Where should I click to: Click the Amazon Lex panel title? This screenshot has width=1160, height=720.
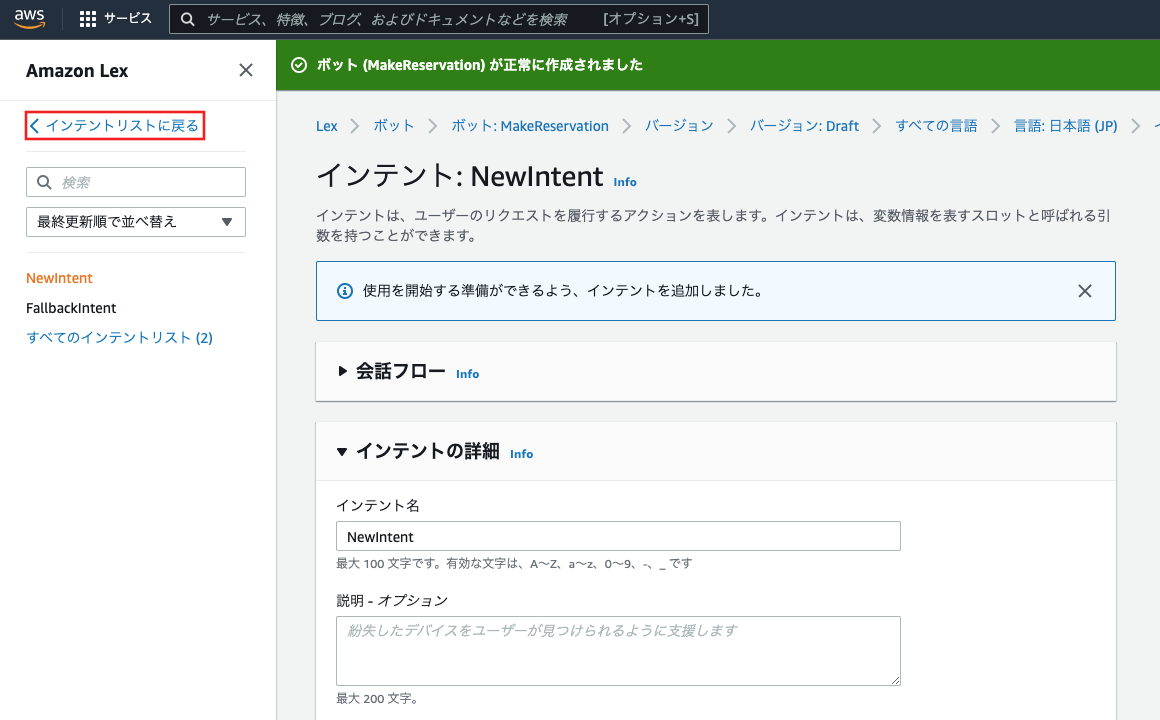click(x=77, y=71)
